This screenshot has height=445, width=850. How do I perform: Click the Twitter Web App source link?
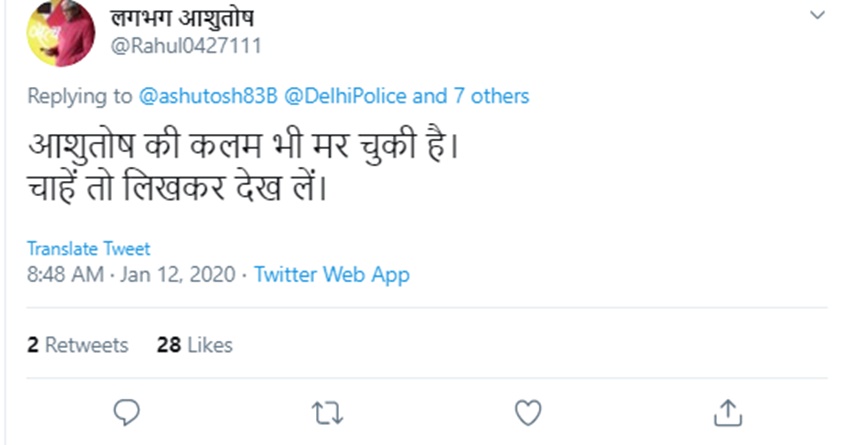pyautogui.click(x=332, y=274)
